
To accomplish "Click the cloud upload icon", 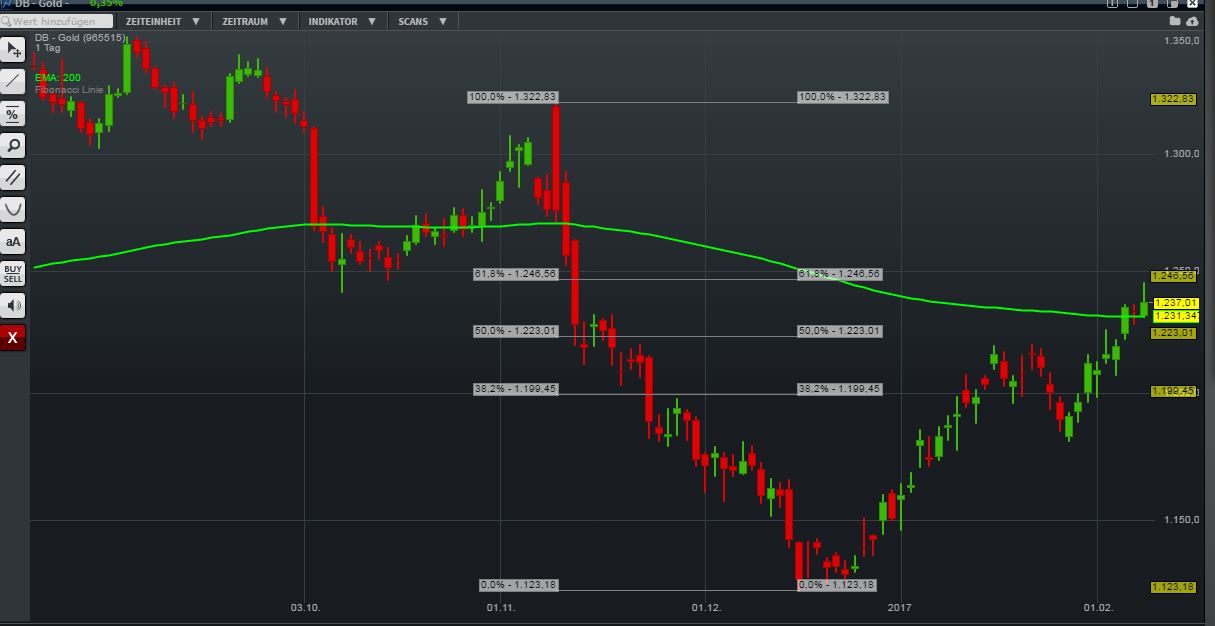I will click(1193, 21).
